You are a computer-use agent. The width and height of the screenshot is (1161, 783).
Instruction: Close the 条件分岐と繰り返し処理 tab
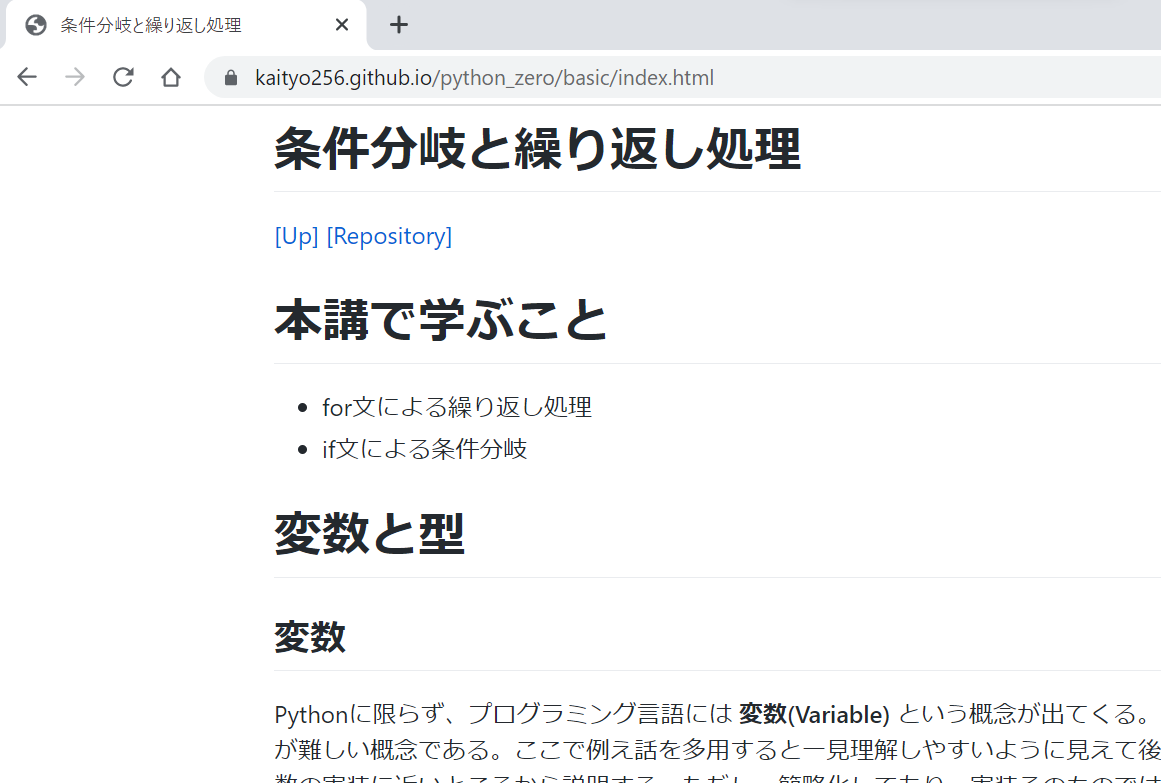click(x=341, y=24)
